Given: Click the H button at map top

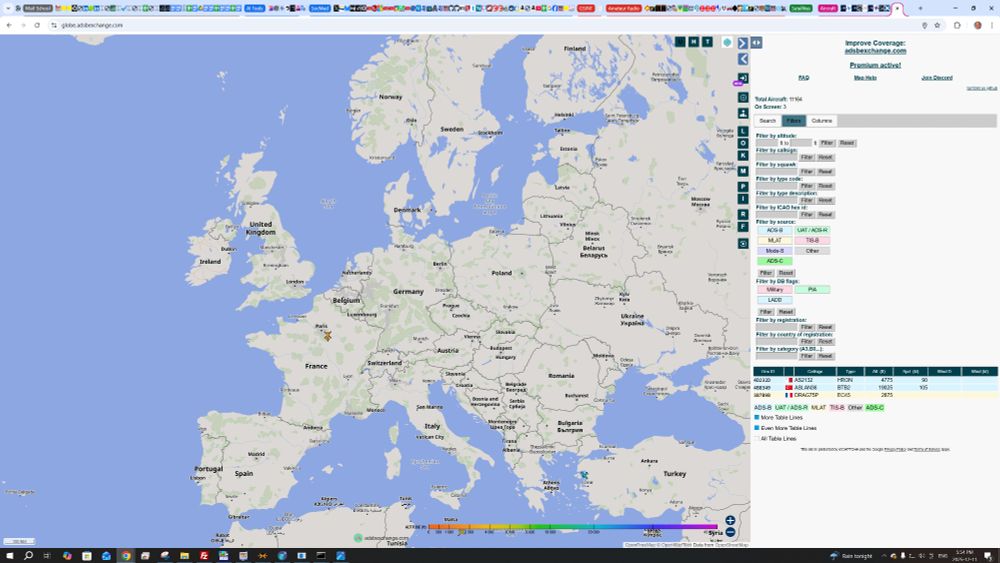Looking at the screenshot, I should click(693, 41).
